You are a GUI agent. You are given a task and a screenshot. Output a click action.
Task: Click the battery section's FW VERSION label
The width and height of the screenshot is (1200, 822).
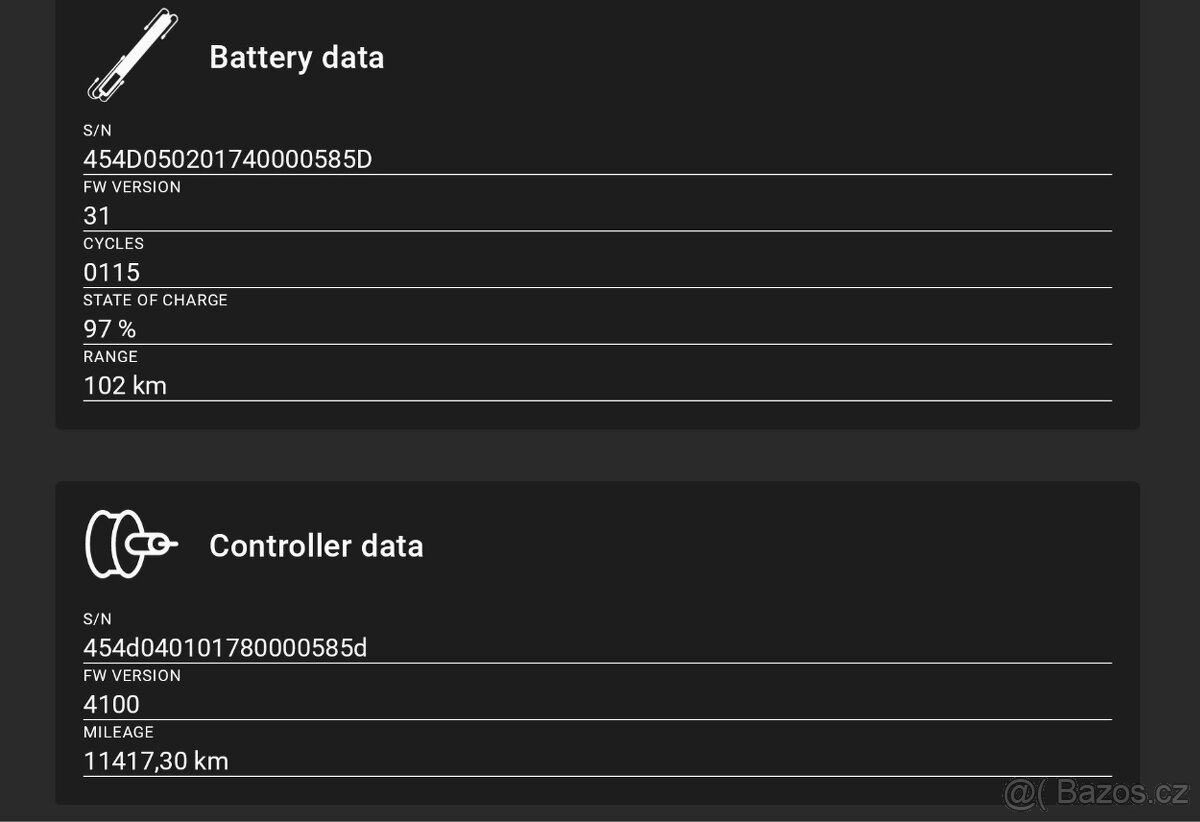(x=132, y=187)
